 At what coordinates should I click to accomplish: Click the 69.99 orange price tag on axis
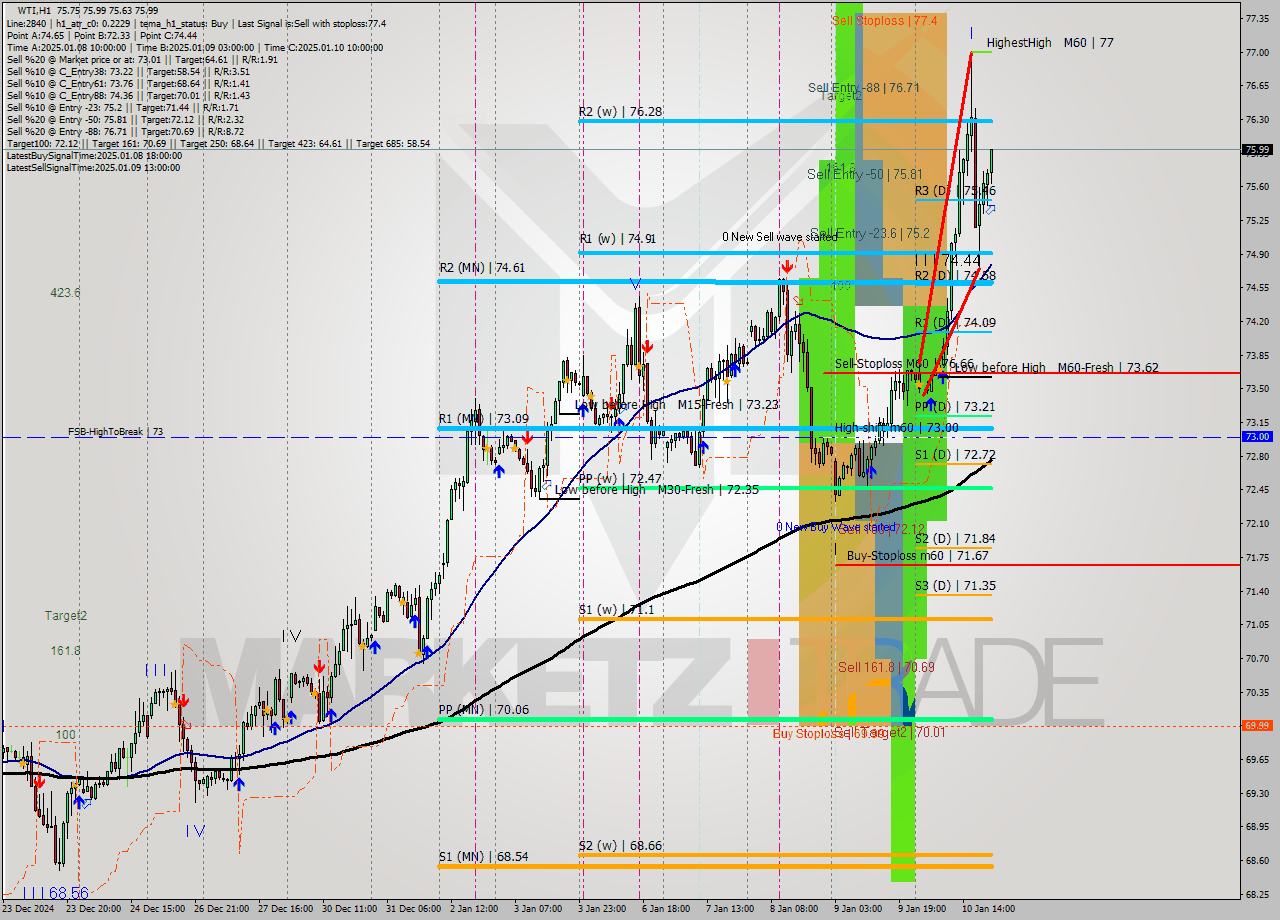click(1257, 726)
